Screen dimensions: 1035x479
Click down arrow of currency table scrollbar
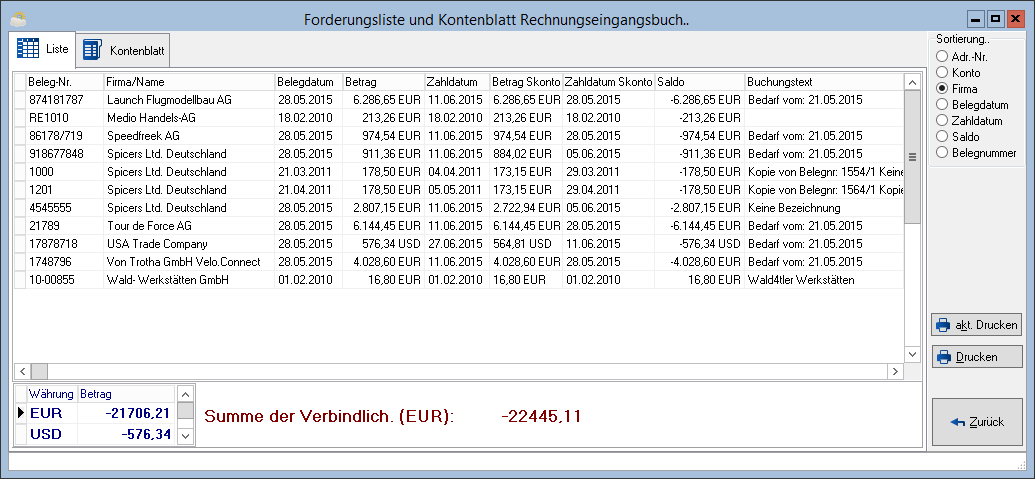[186, 435]
